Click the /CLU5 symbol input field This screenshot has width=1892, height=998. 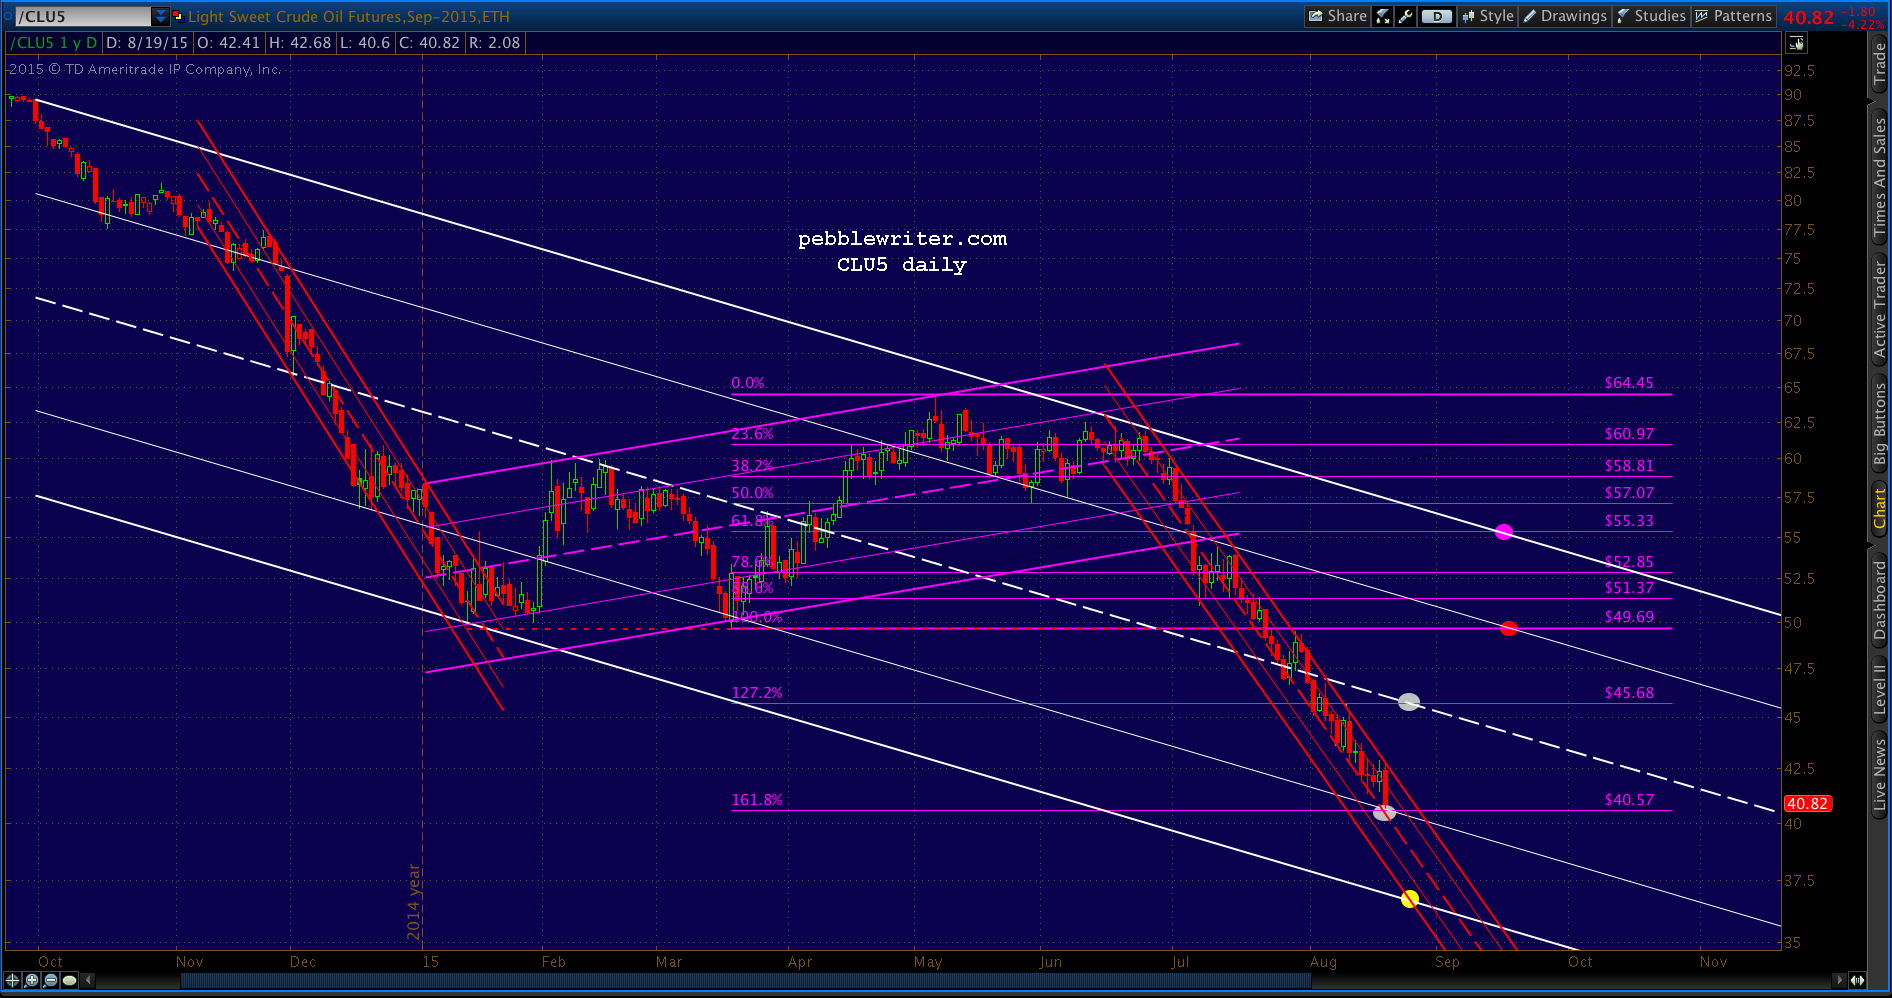83,16
